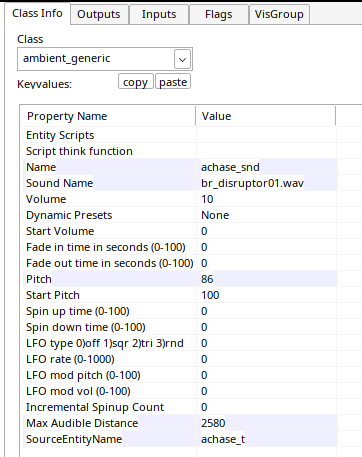Screen dimensions: 362x457
Task: Switch to the Flags tab
Action: point(219,14)
